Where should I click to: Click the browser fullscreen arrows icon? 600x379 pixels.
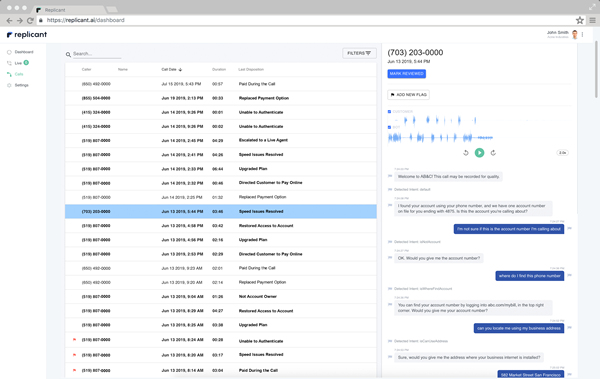coord(592,7)
